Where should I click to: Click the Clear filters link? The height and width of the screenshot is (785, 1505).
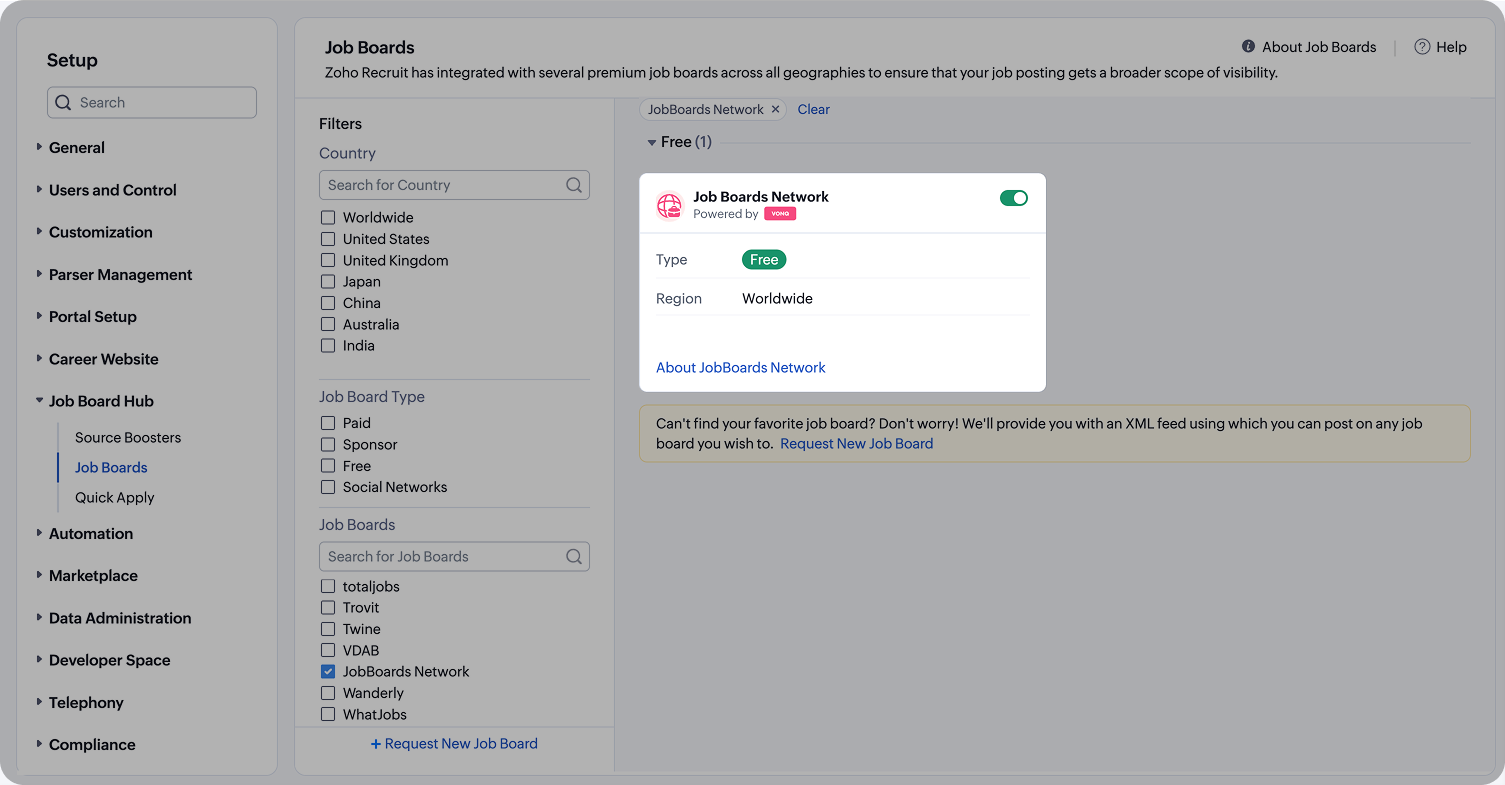coord(814,110)
